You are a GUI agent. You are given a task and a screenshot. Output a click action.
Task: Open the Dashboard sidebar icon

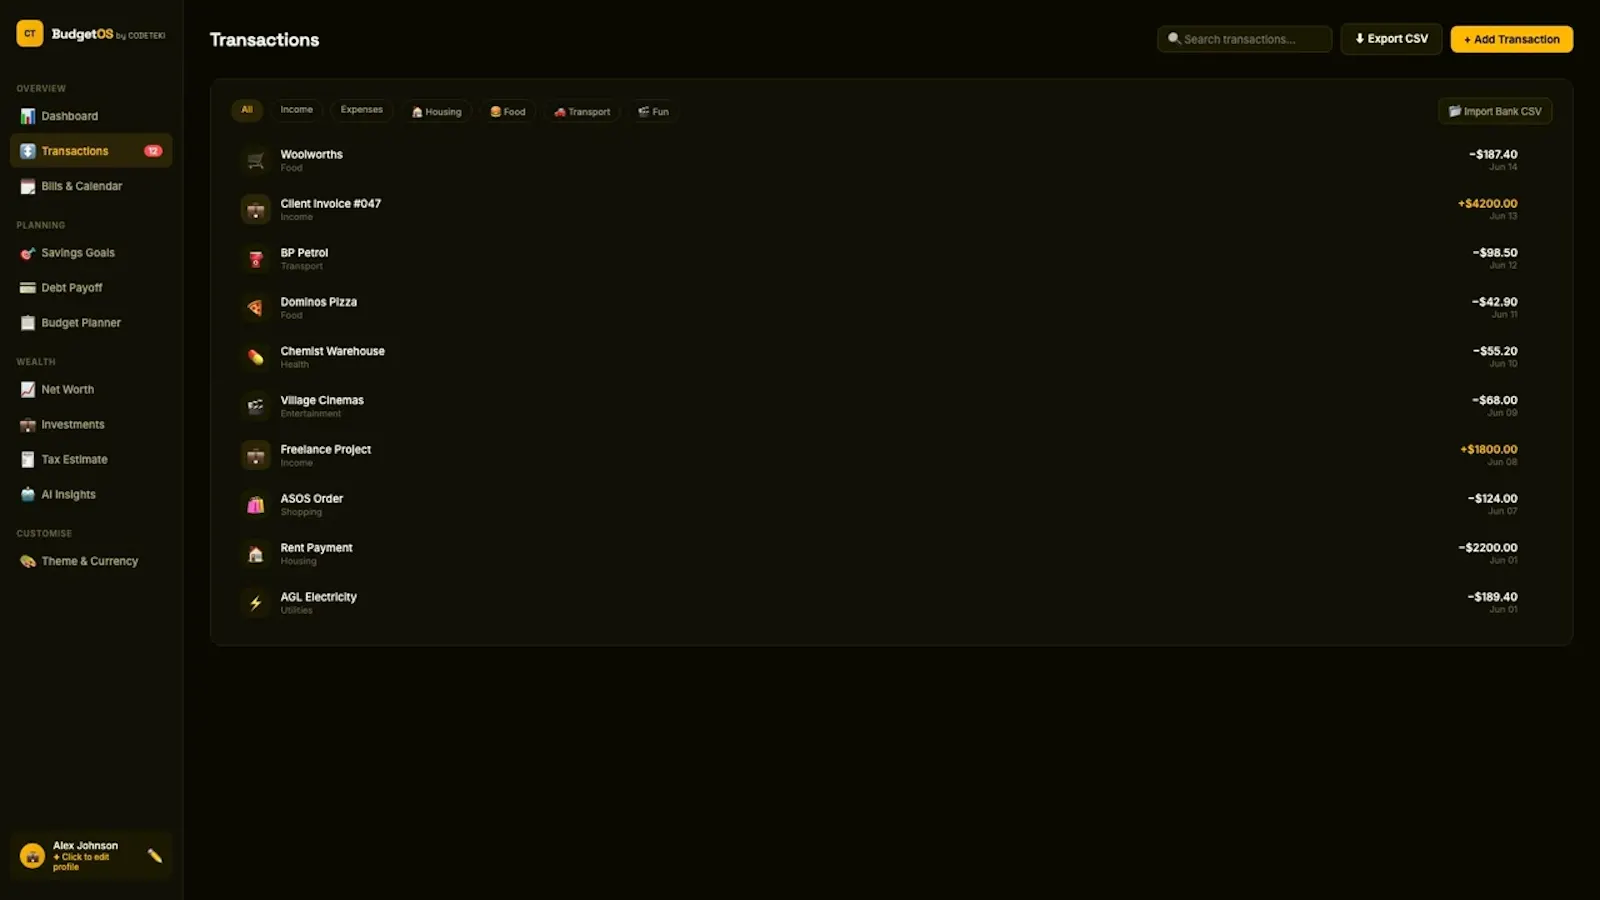pos(28,116)
